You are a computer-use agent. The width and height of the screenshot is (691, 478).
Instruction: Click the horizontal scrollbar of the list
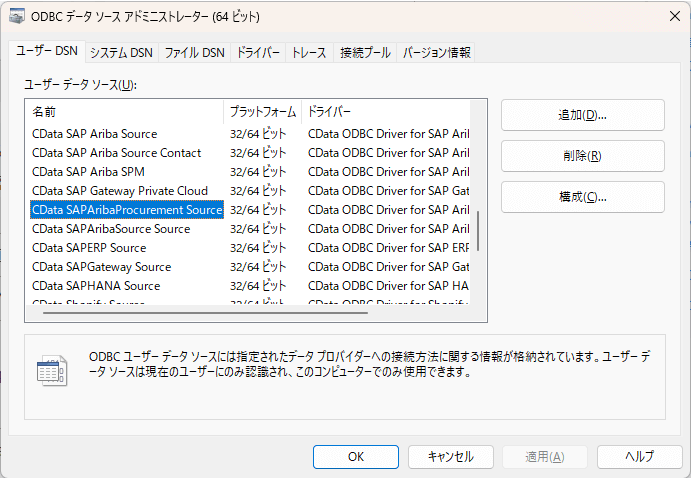tap(205, 313)
